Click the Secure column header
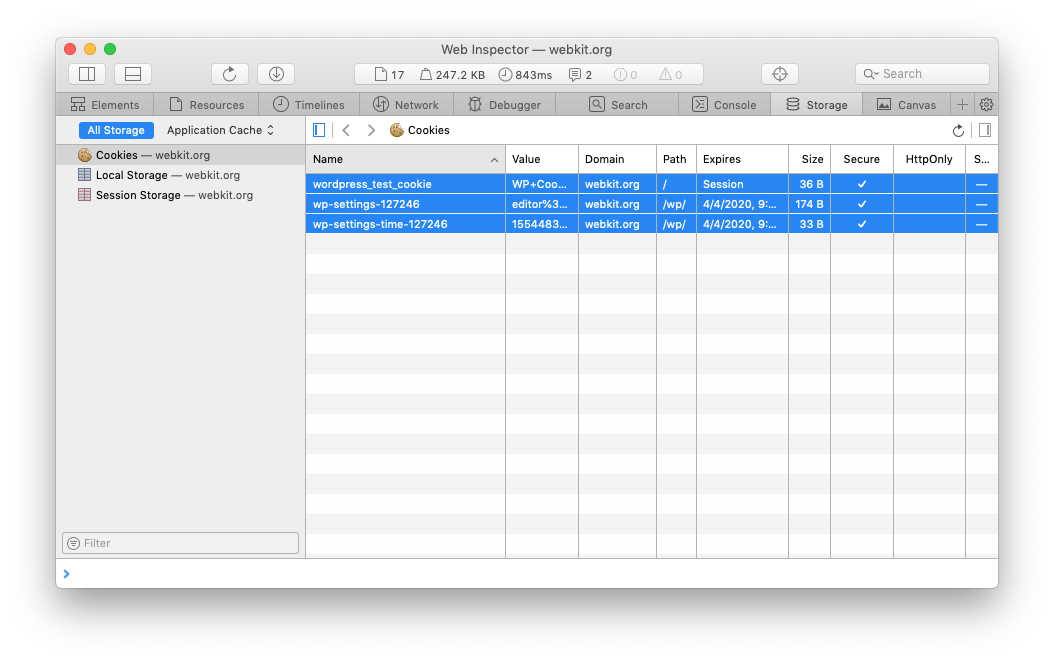This screenshot has height=662, width=1054. pyautogui.click(x=862, y=159)
